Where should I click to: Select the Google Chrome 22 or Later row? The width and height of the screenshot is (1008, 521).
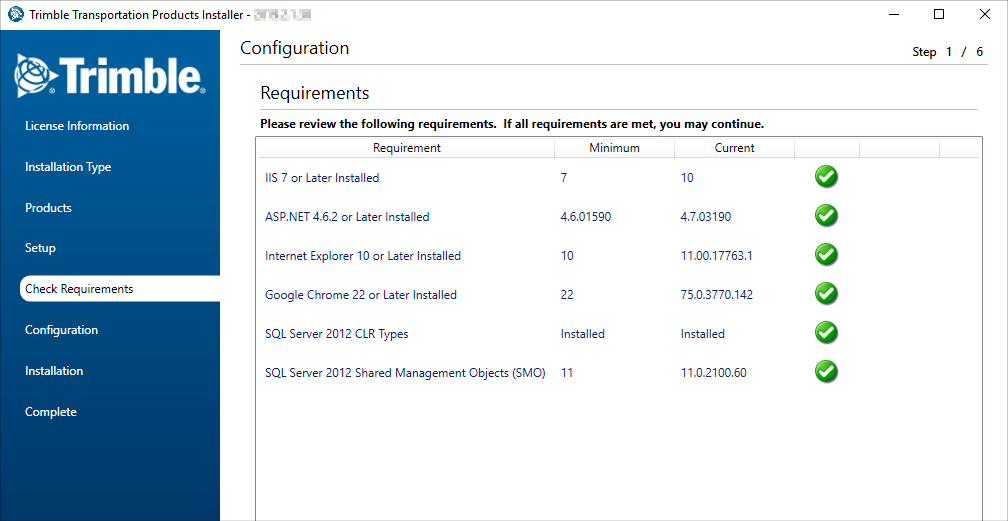(361, 295)
